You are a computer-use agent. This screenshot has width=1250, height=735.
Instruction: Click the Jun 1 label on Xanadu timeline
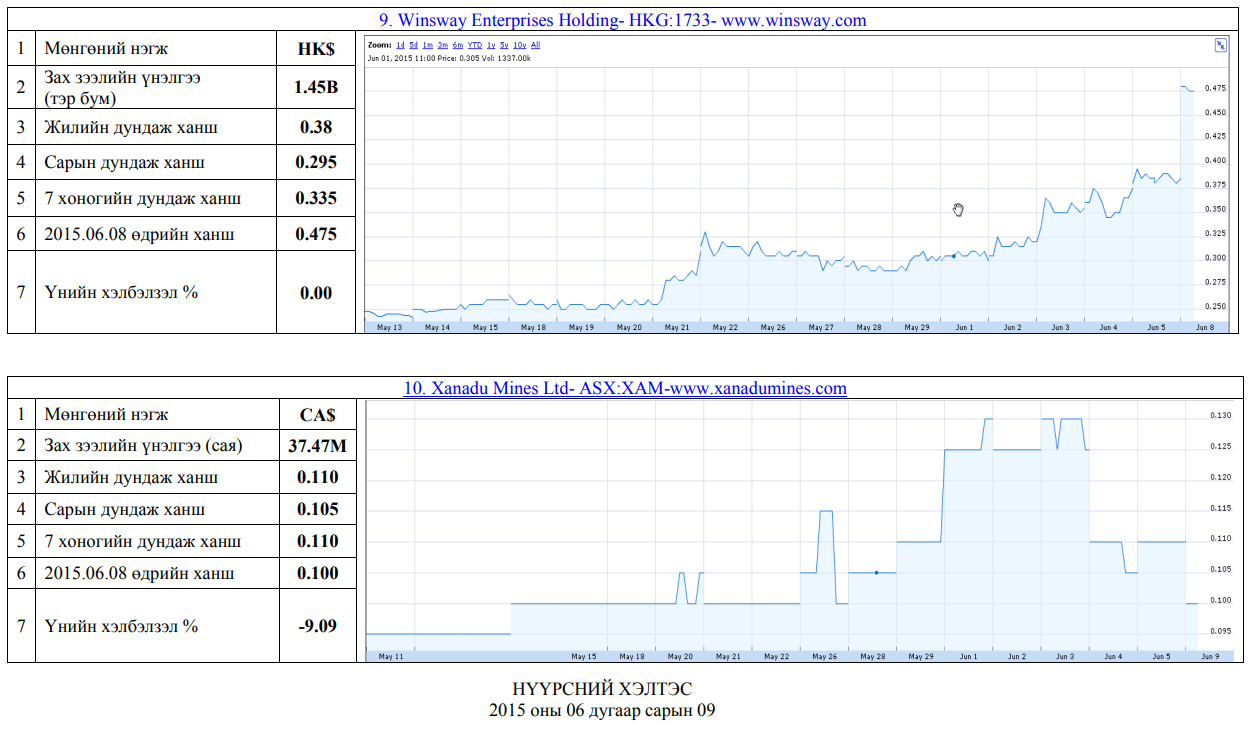tap(968, 656)
